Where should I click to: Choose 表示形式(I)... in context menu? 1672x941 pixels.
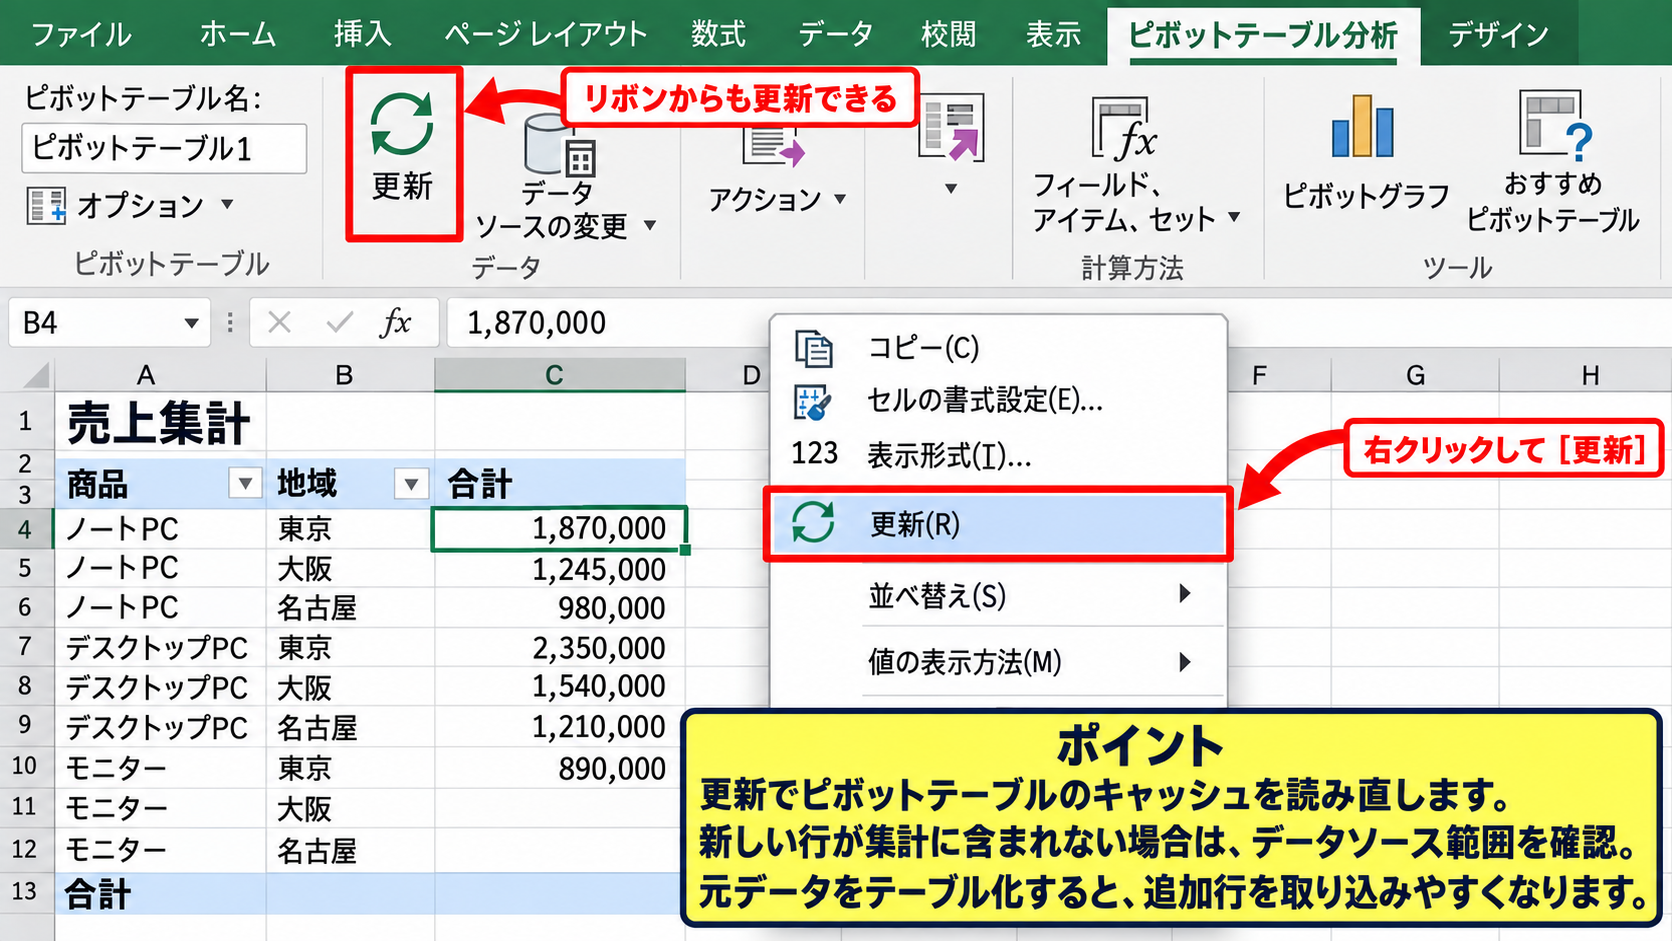(x=950, y=456)
